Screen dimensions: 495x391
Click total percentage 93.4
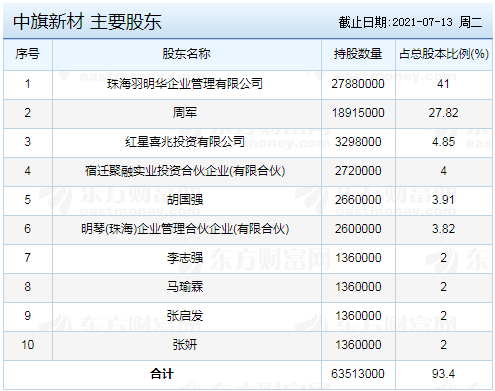click(x=443, y=374)
